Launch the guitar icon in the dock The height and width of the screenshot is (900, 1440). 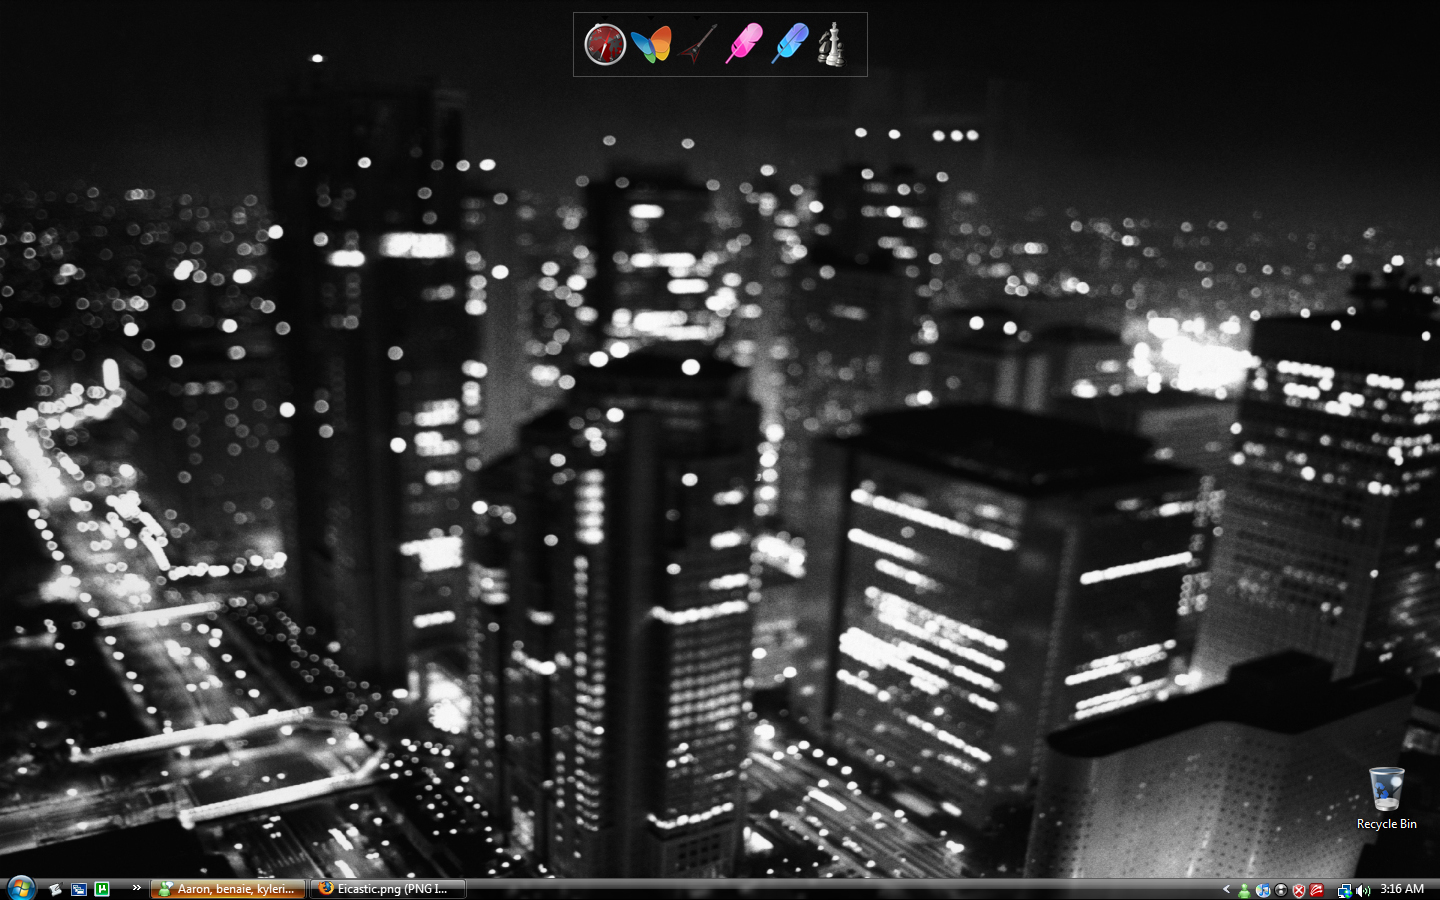coord(697,44)
